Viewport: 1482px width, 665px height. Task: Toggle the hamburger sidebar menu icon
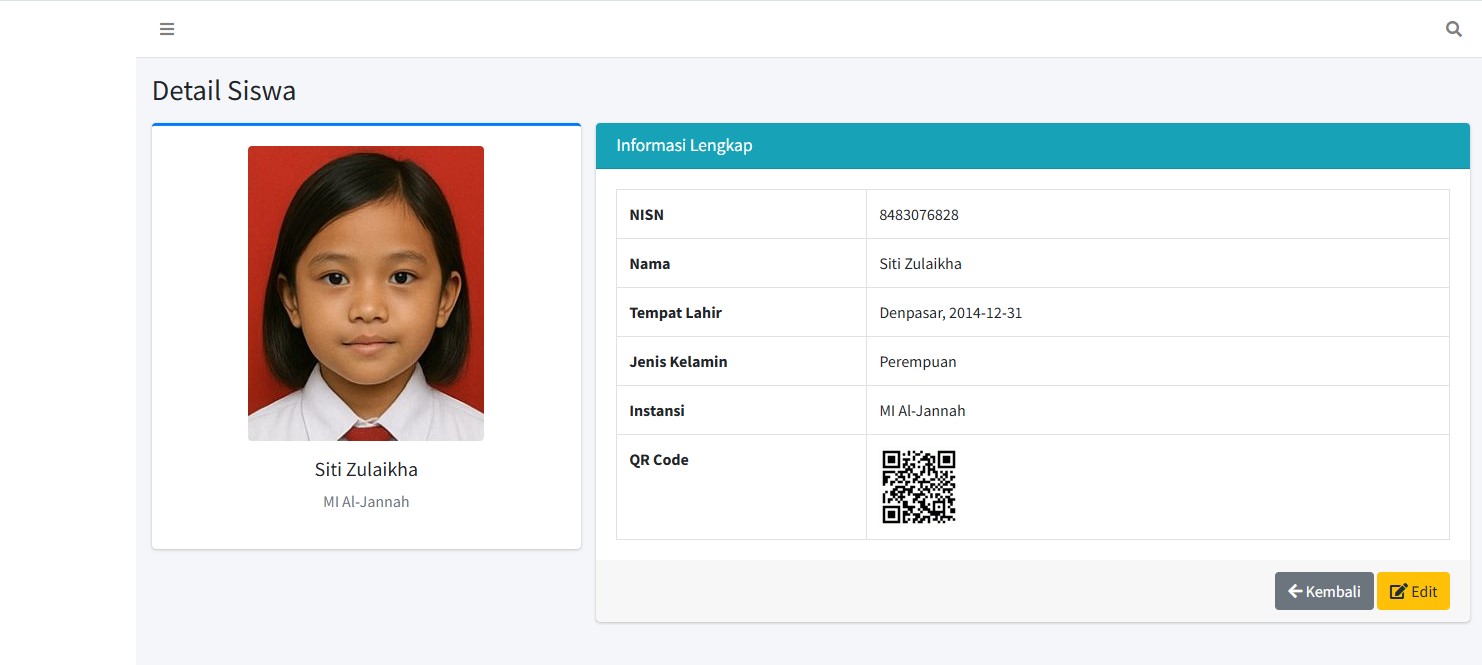coord(167,29)
